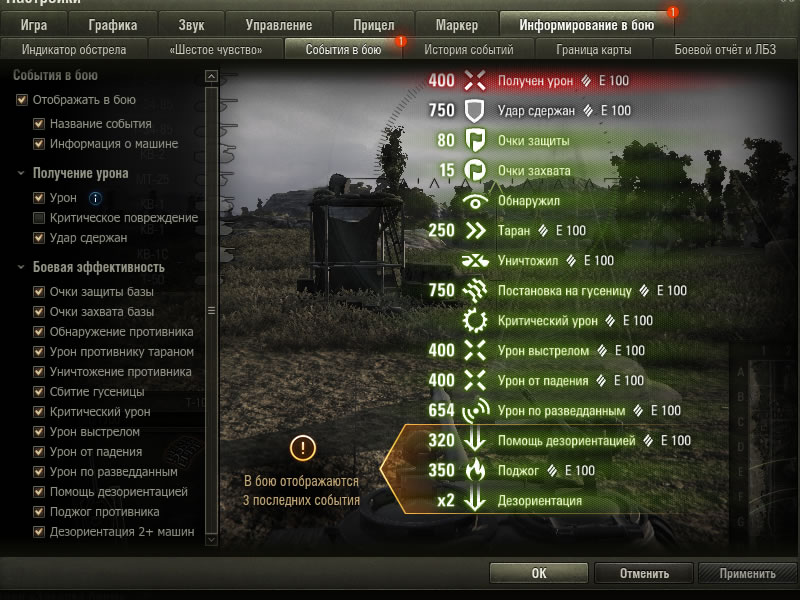800x600 pixels.
Task: Collapse the Боевая эффективность section
Action: 21,267
